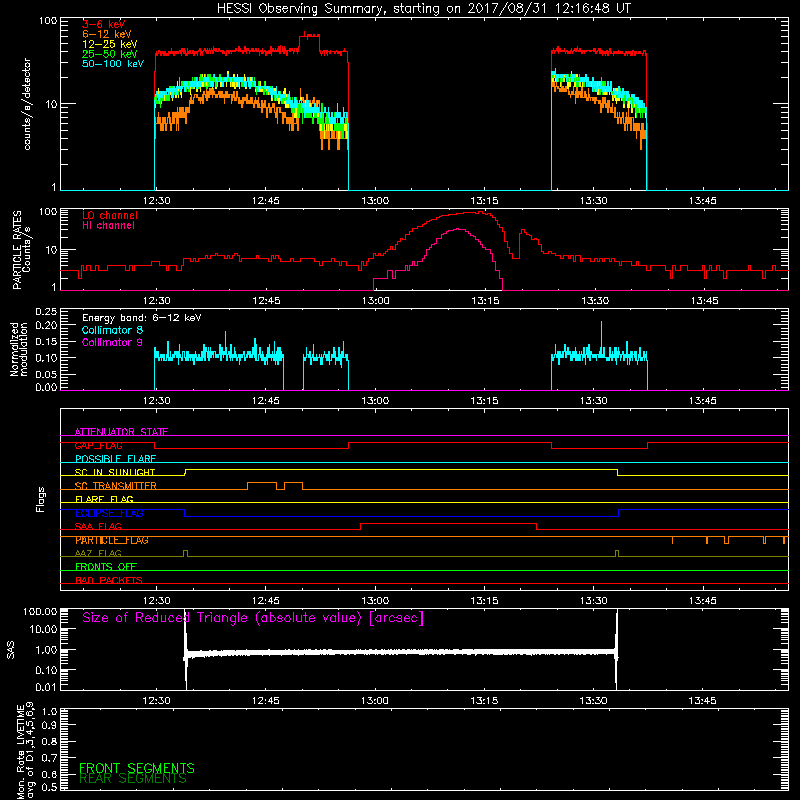Image resolution: width=800 pixels, height=800 pixels.
Task: Click the Energy band: 6-12 keV label
Action: (142, 318)
